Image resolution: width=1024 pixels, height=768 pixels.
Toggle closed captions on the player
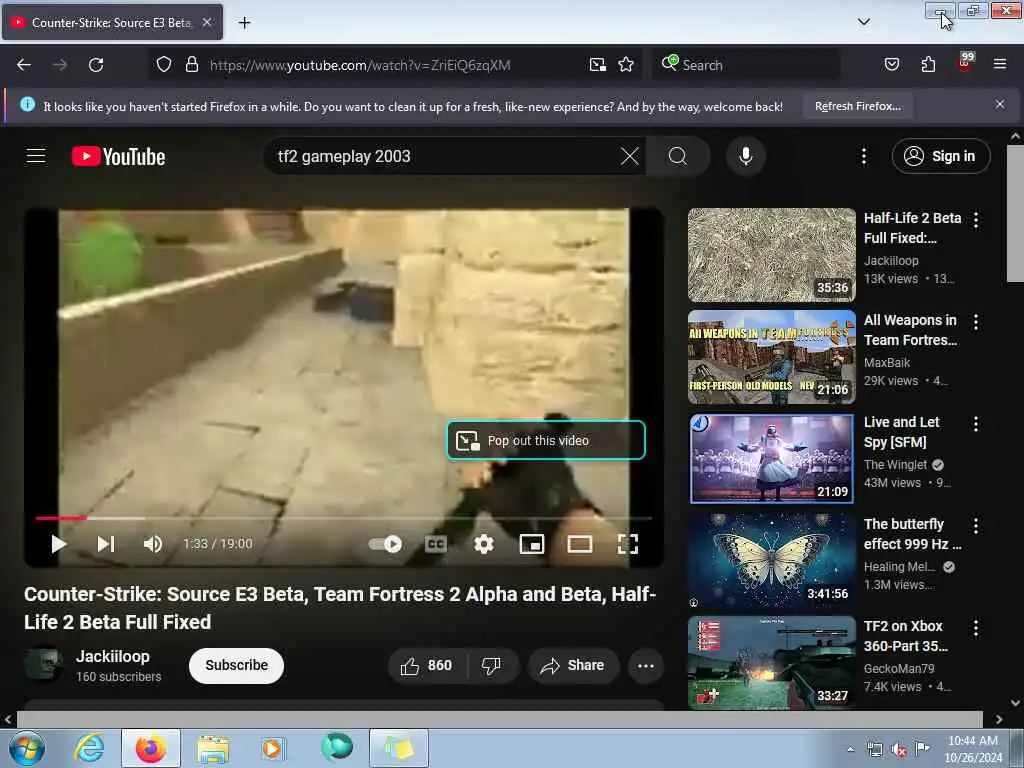click(436, 544)
